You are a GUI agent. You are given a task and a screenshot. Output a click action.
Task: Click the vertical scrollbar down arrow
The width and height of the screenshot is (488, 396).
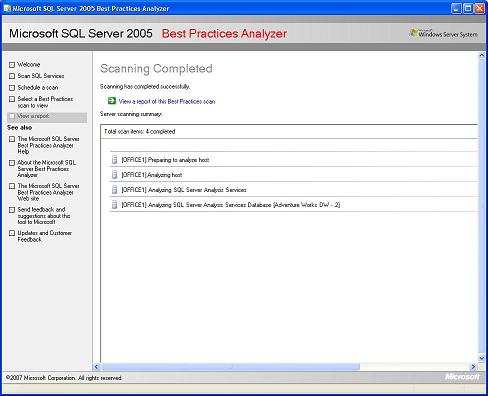tap(482, 358)
